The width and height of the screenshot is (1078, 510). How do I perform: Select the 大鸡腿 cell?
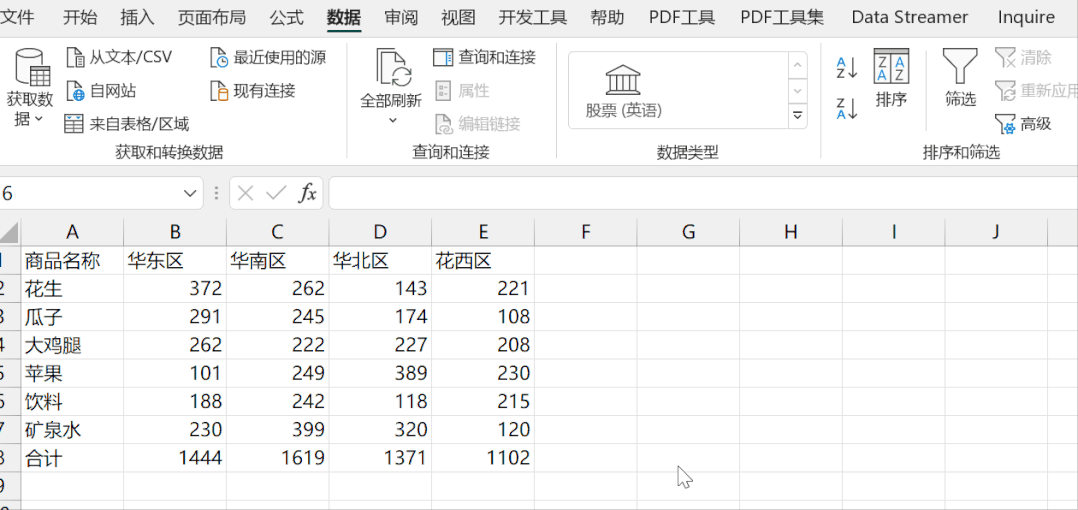pyautogui.click(x=72, y=345)
